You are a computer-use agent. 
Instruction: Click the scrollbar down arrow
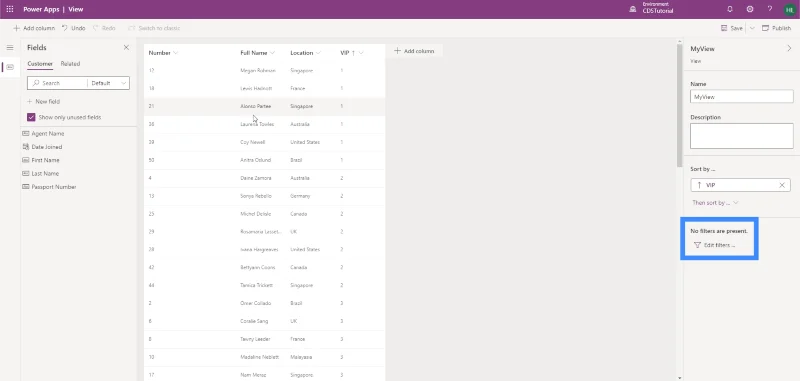[679, 378]
